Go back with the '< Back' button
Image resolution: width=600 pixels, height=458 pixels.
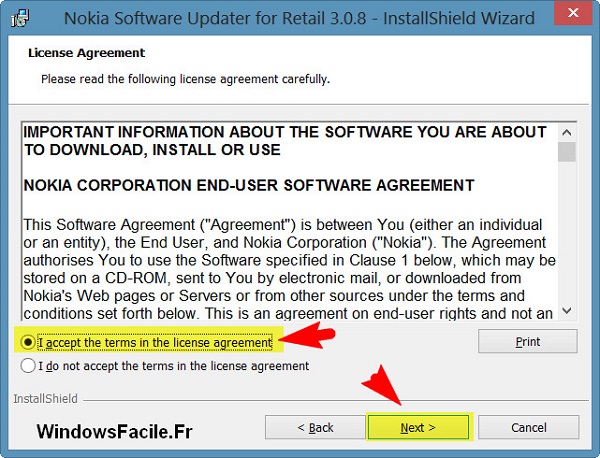click(x=315, y=427)
